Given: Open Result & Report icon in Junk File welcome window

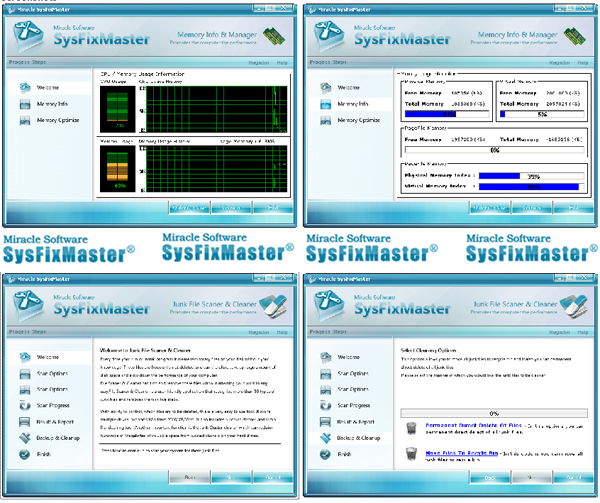Looking at the screenshot, I should click(x=25, y=422).
